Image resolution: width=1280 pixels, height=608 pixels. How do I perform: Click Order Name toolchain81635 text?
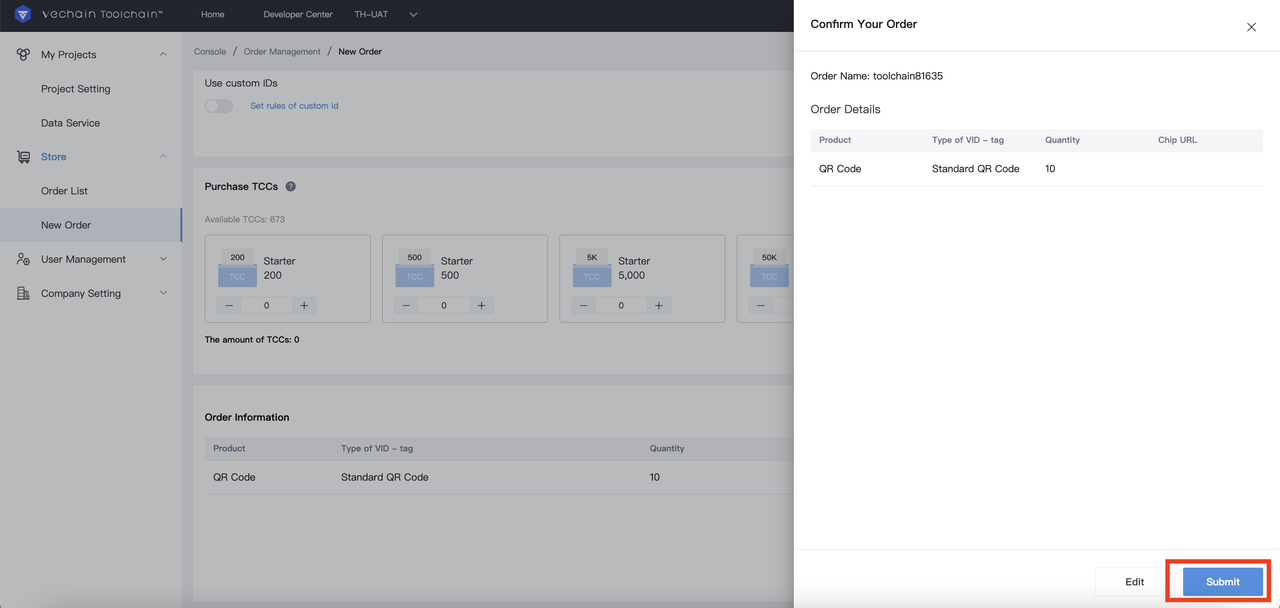(877, 76)
